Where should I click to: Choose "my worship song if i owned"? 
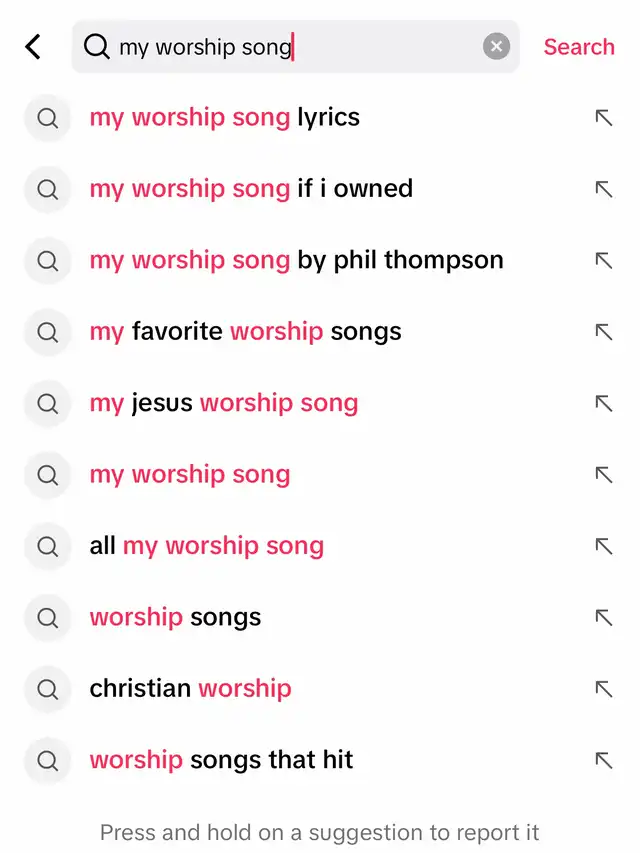pos(251,189)
